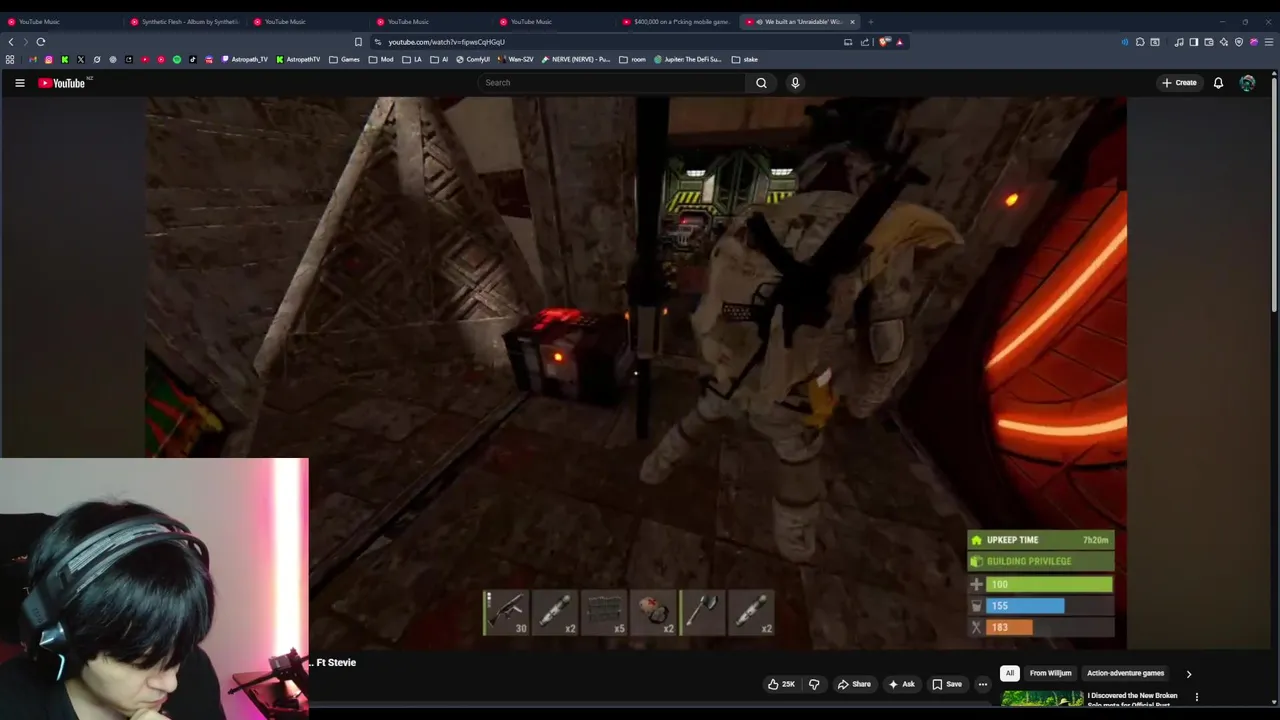1280x720 pixels.
Task: Open more actions three-dot menu under video
Action: [983, 684]
